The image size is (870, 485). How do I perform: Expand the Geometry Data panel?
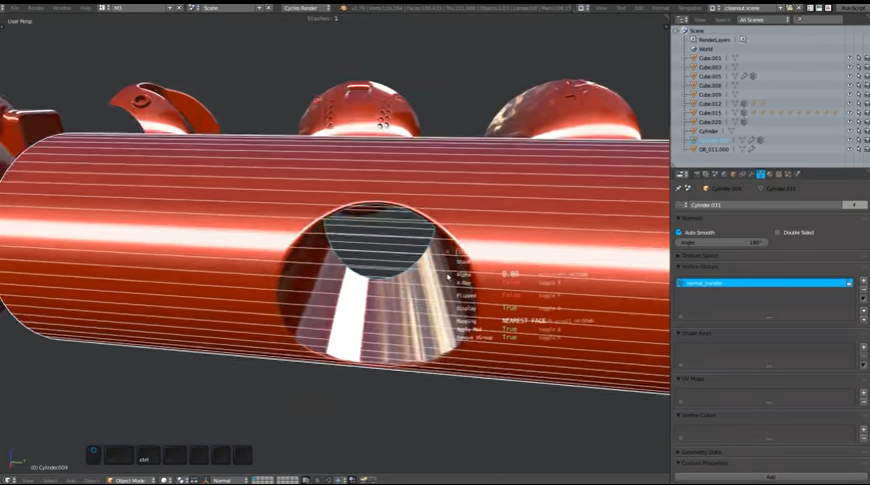click(x=700, y=452)
